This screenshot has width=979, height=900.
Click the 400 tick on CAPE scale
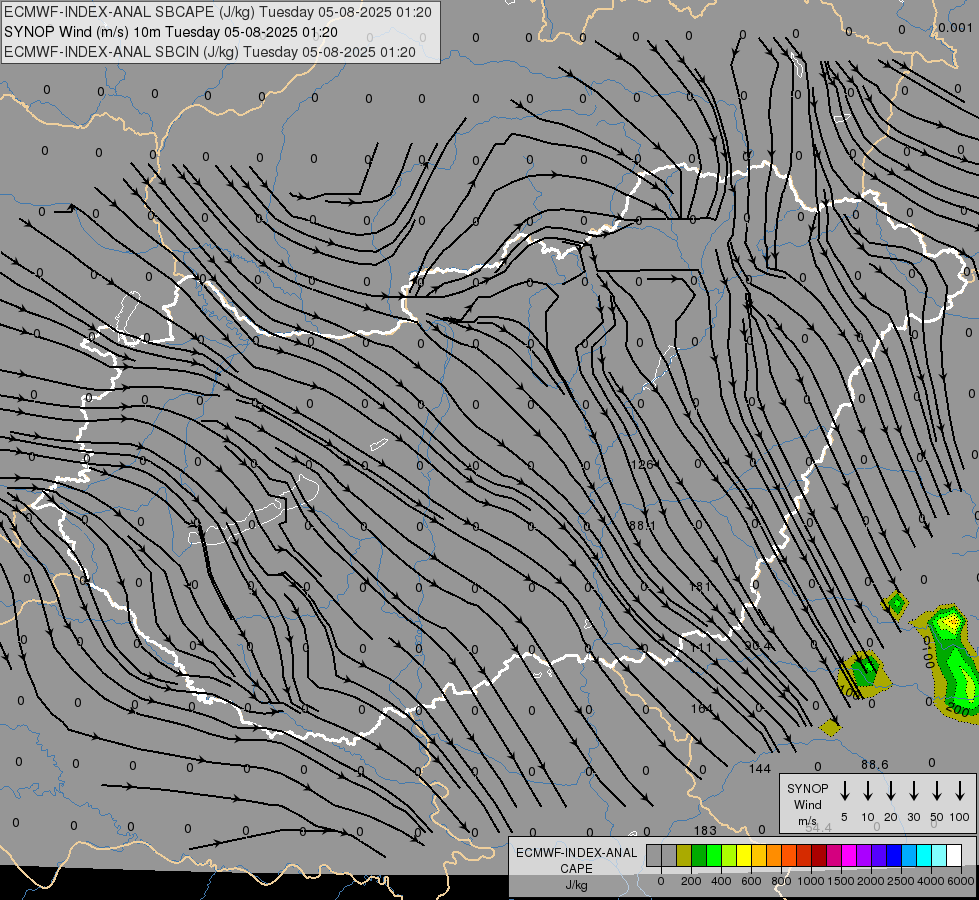721,881
